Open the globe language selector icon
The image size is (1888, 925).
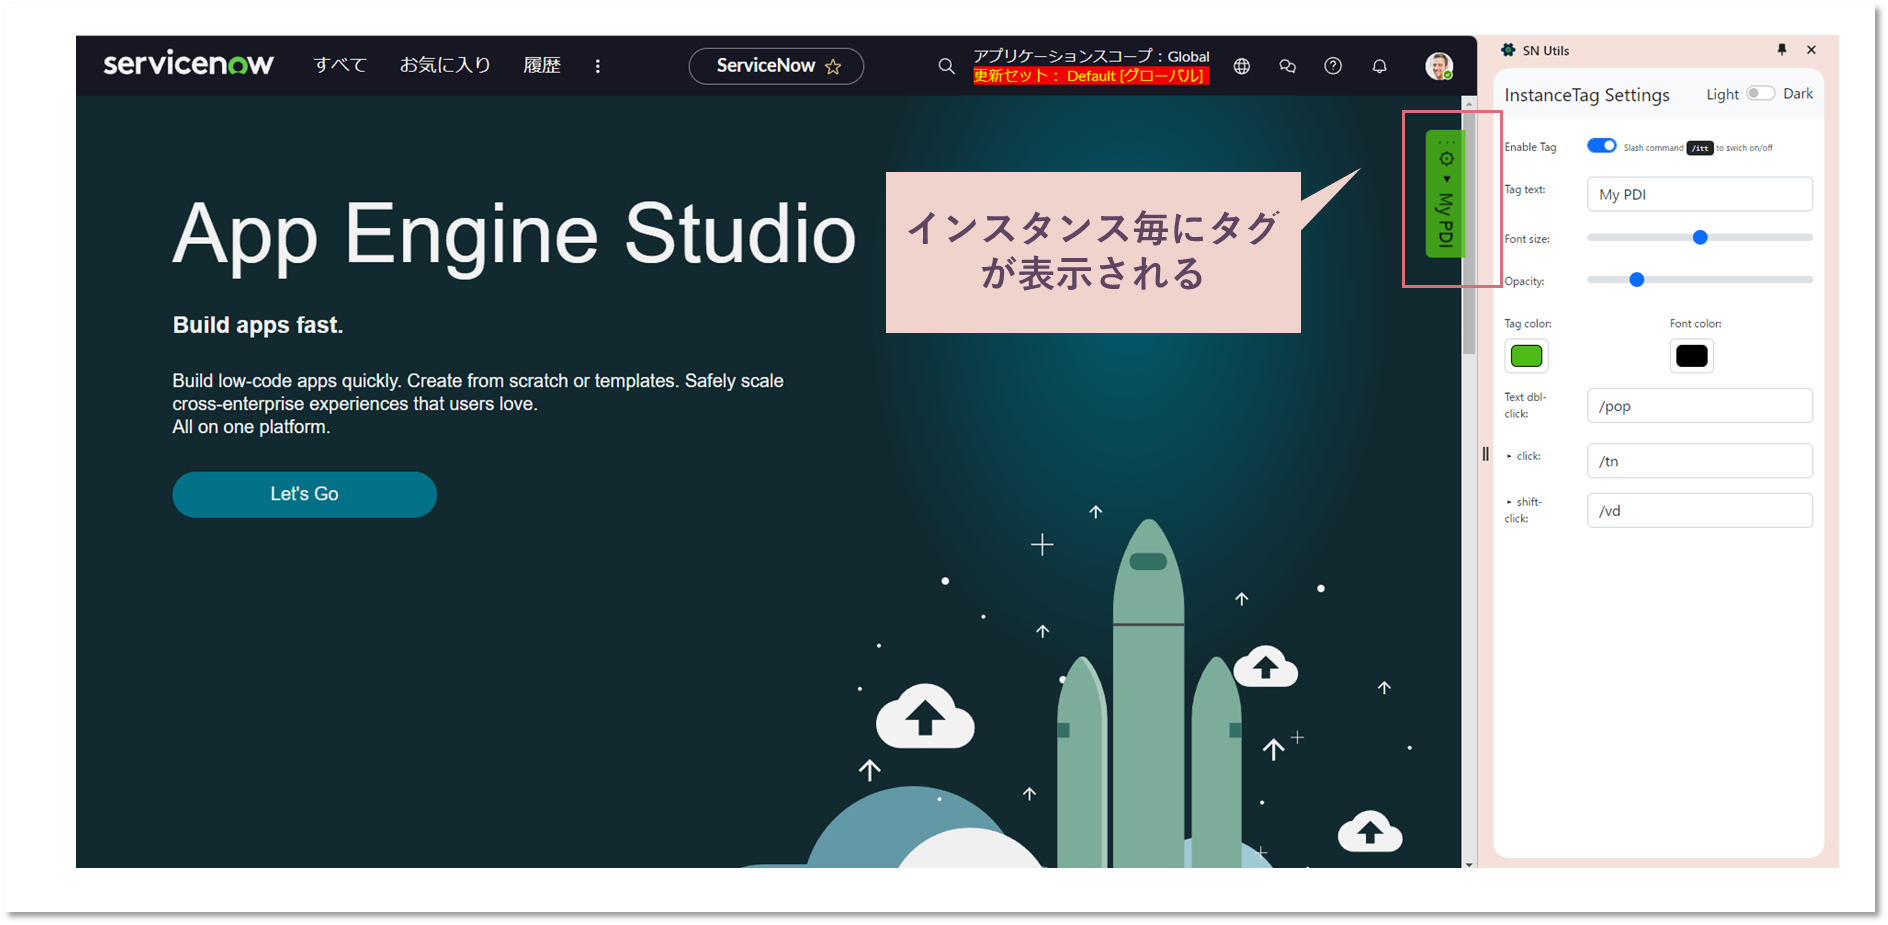tap(1241, 66)
